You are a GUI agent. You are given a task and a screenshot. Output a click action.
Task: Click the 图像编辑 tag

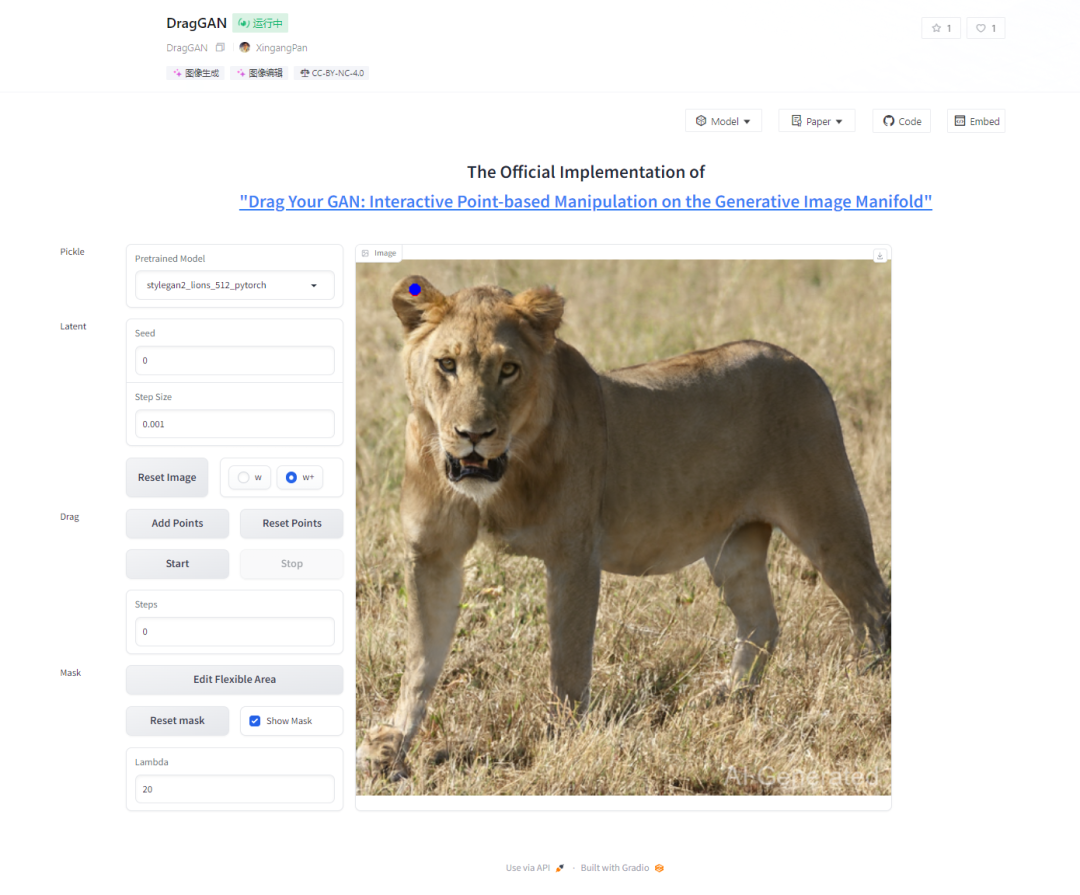click(x=258, y=73)
